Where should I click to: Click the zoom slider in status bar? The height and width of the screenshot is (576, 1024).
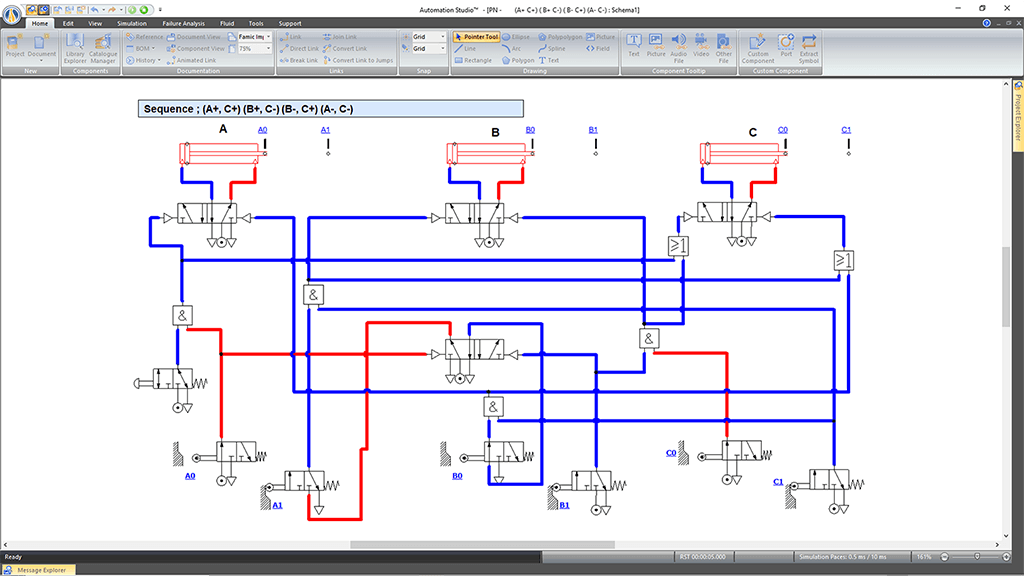pos(976,557)
